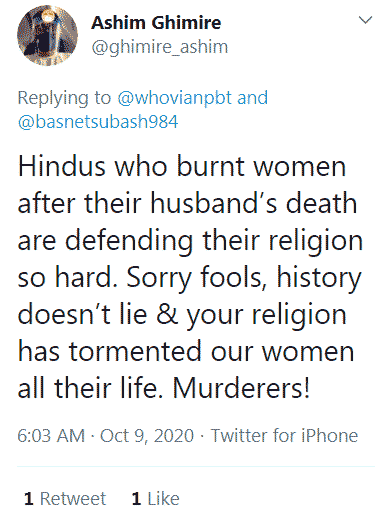View the 1 Like list
This screenshot has width=390, height=524.
pos(155,499)
